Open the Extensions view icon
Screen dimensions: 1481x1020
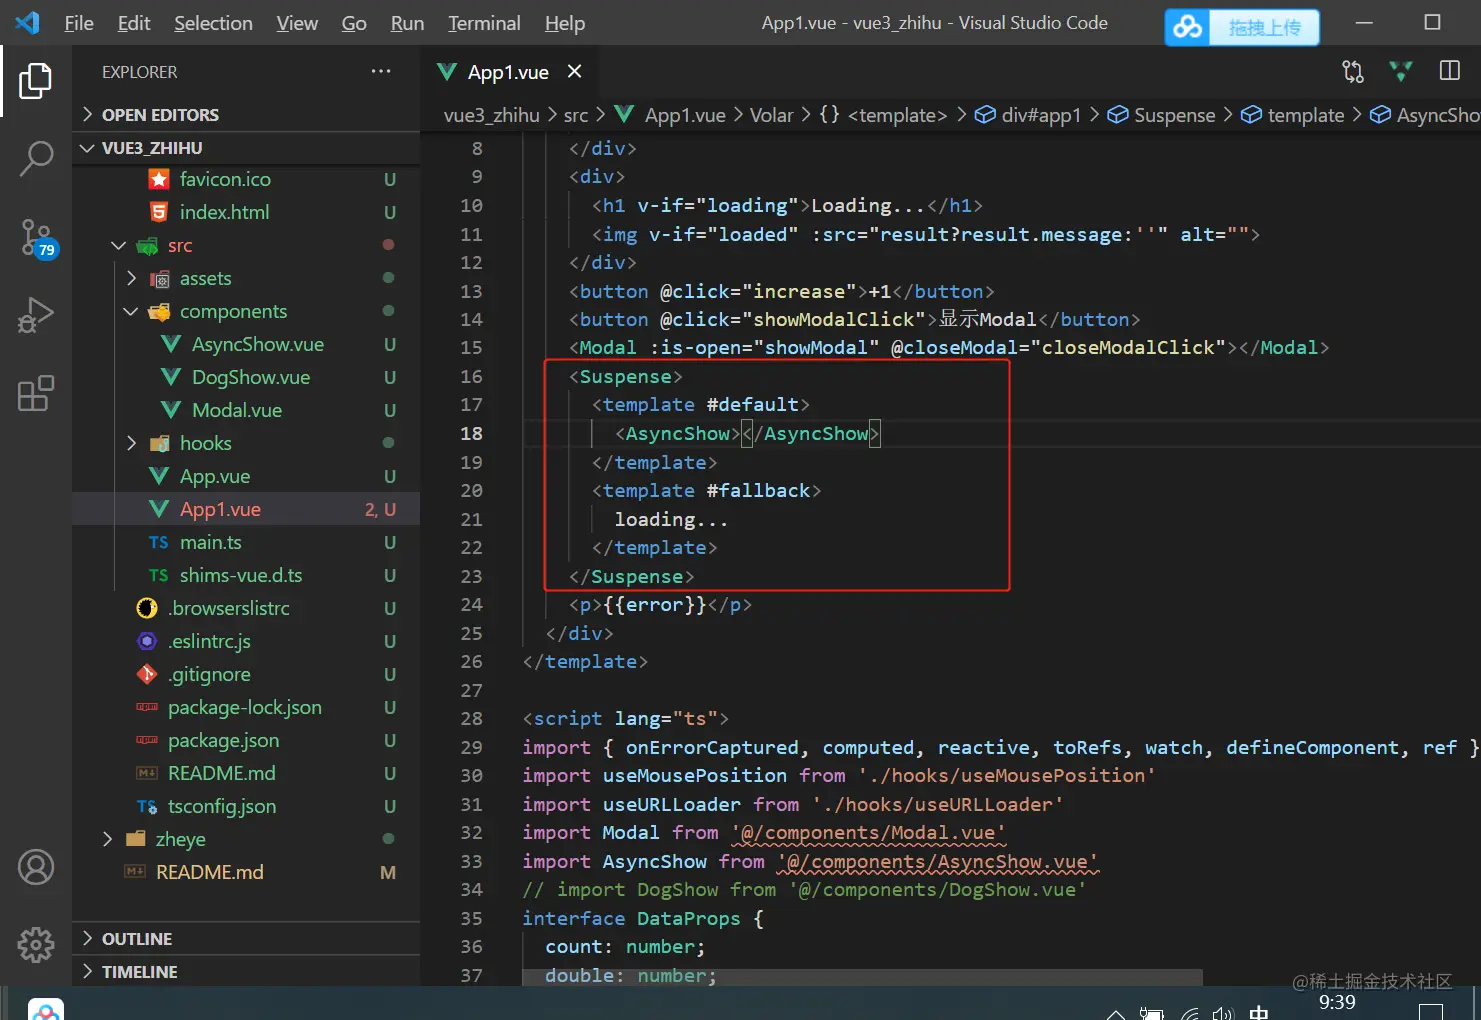point(36,393)
